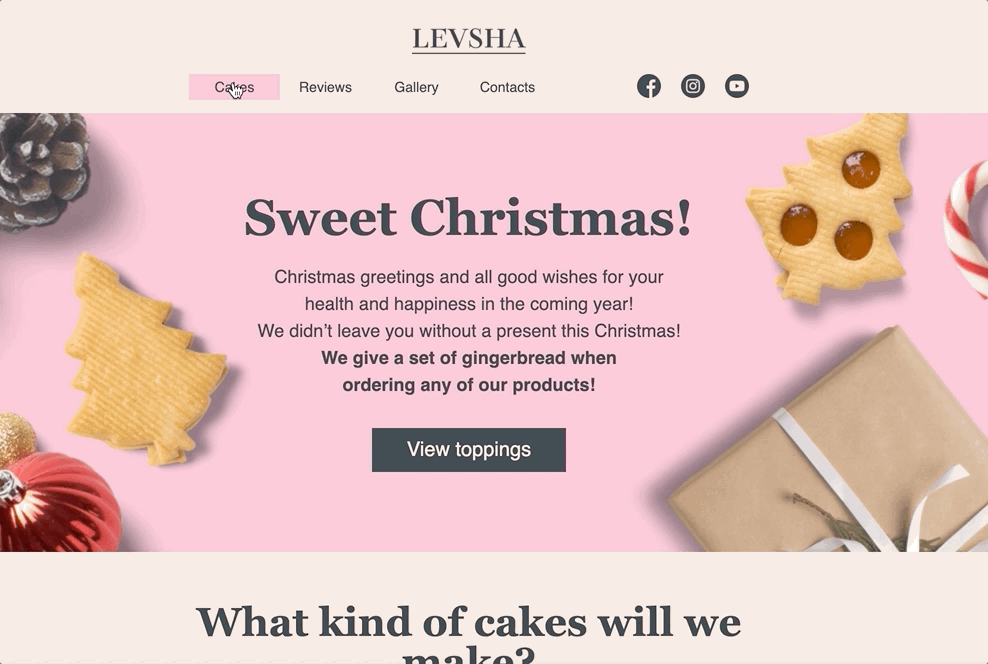Screen dimensions: 988x664
Task: Click the red Christmas ornament ball
Action: pyautogui.click(x=58, y=503)
